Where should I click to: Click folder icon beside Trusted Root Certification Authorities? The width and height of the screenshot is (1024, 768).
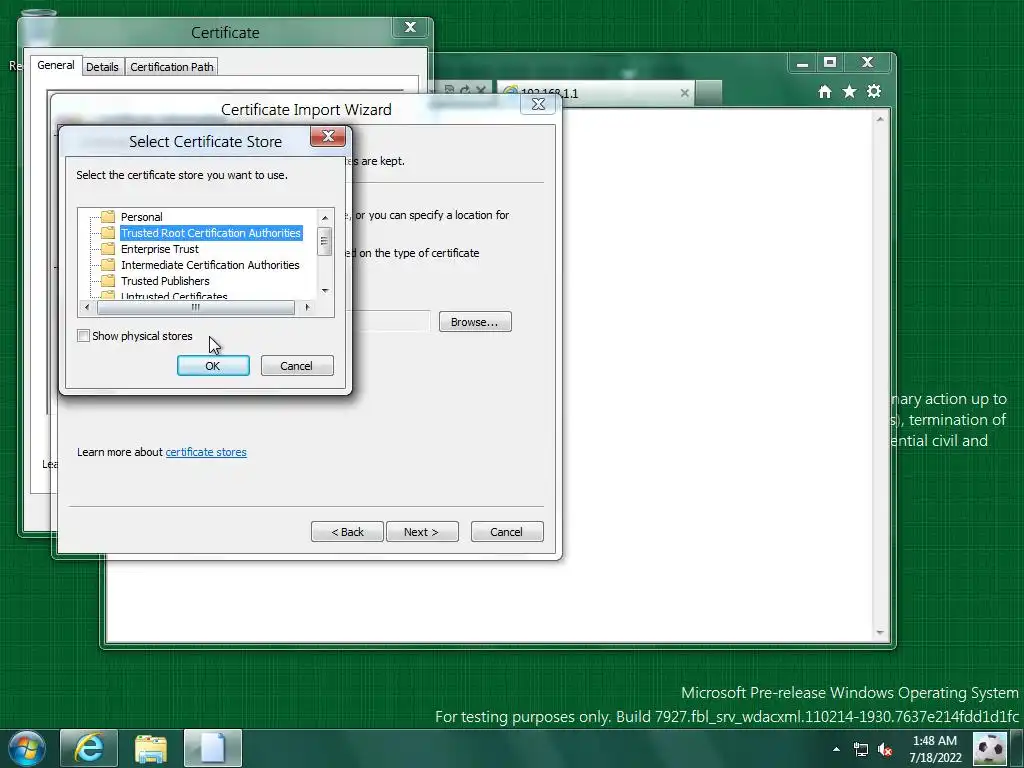pos(108,232)
